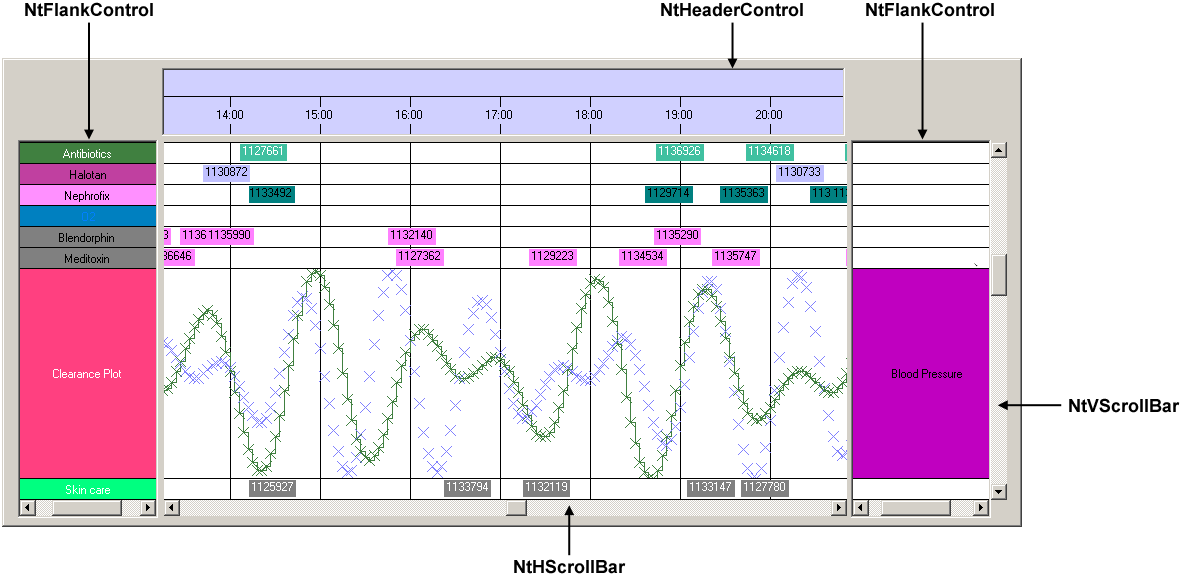Click right flank scrollbar's left arrow
1182x576 pixels.
pos(860,508)
